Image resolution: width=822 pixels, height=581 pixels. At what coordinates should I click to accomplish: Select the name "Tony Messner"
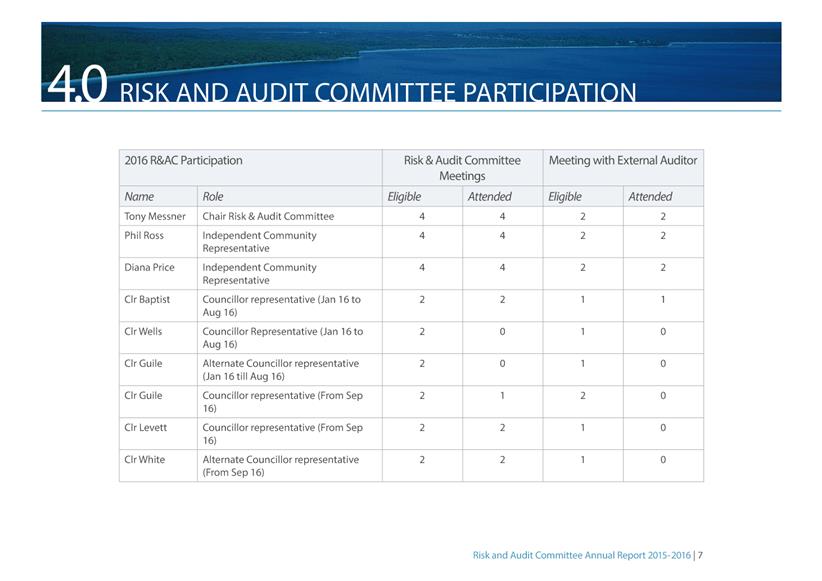pos(155,216)
